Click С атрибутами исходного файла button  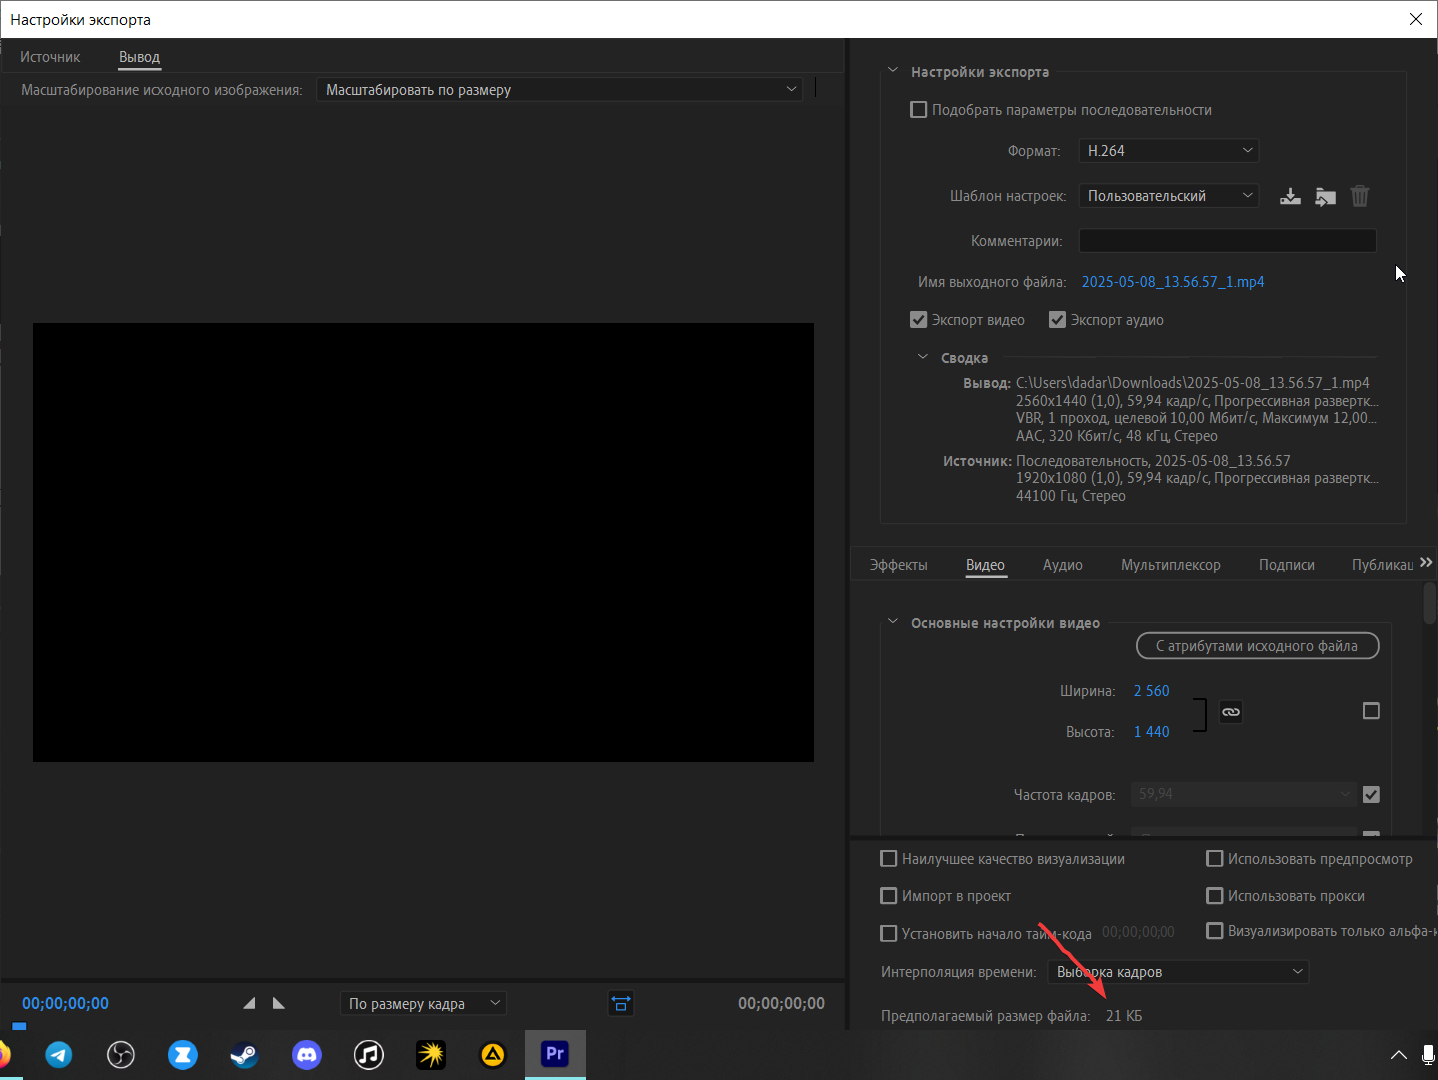click(x=1257, y=646)
